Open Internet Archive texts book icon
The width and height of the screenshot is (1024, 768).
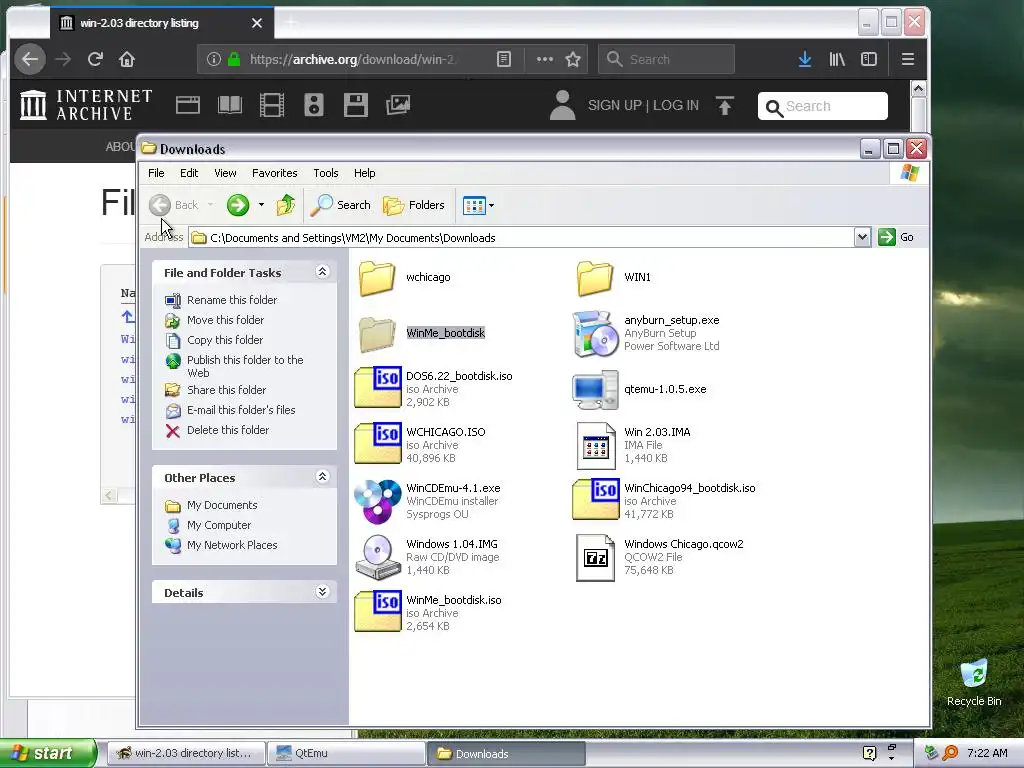point(230,105)
